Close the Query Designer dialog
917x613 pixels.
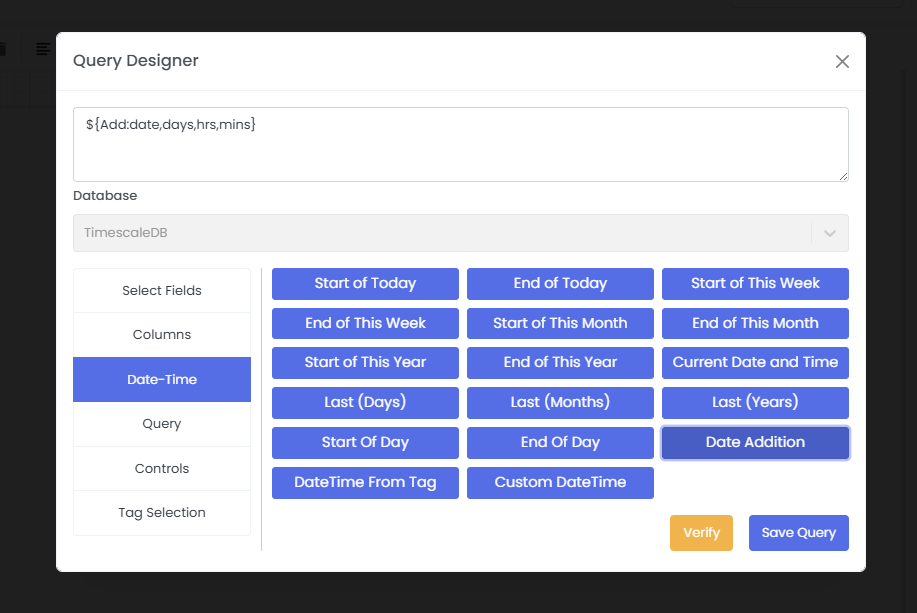point(842,62)
